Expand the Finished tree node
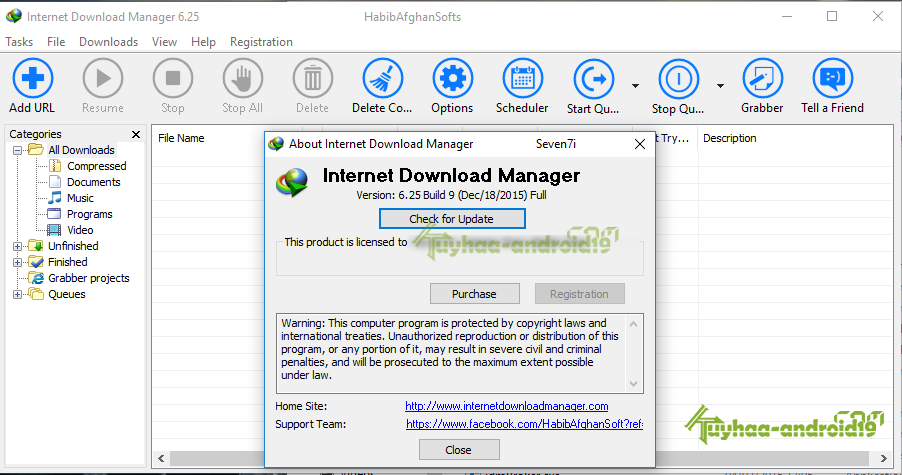 tap(17, 262)
